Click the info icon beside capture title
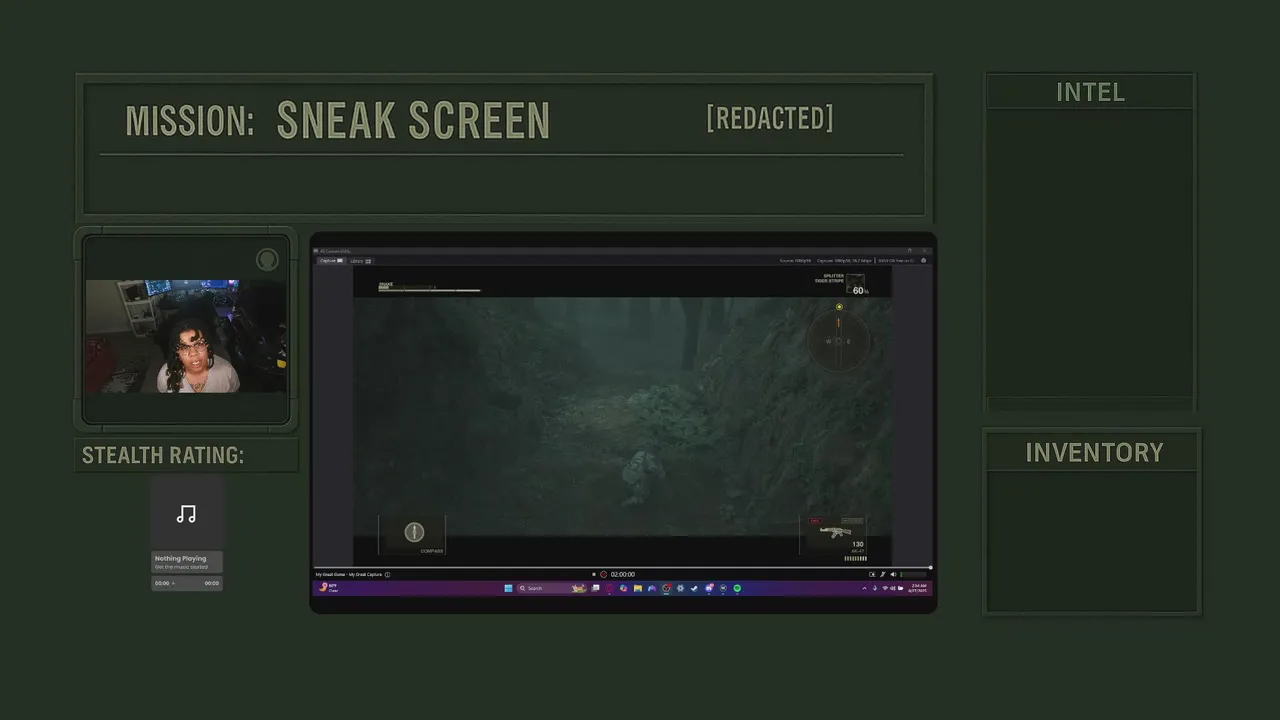The width and height of the screenshot is (1280, 720). click(x=387, y=574)
